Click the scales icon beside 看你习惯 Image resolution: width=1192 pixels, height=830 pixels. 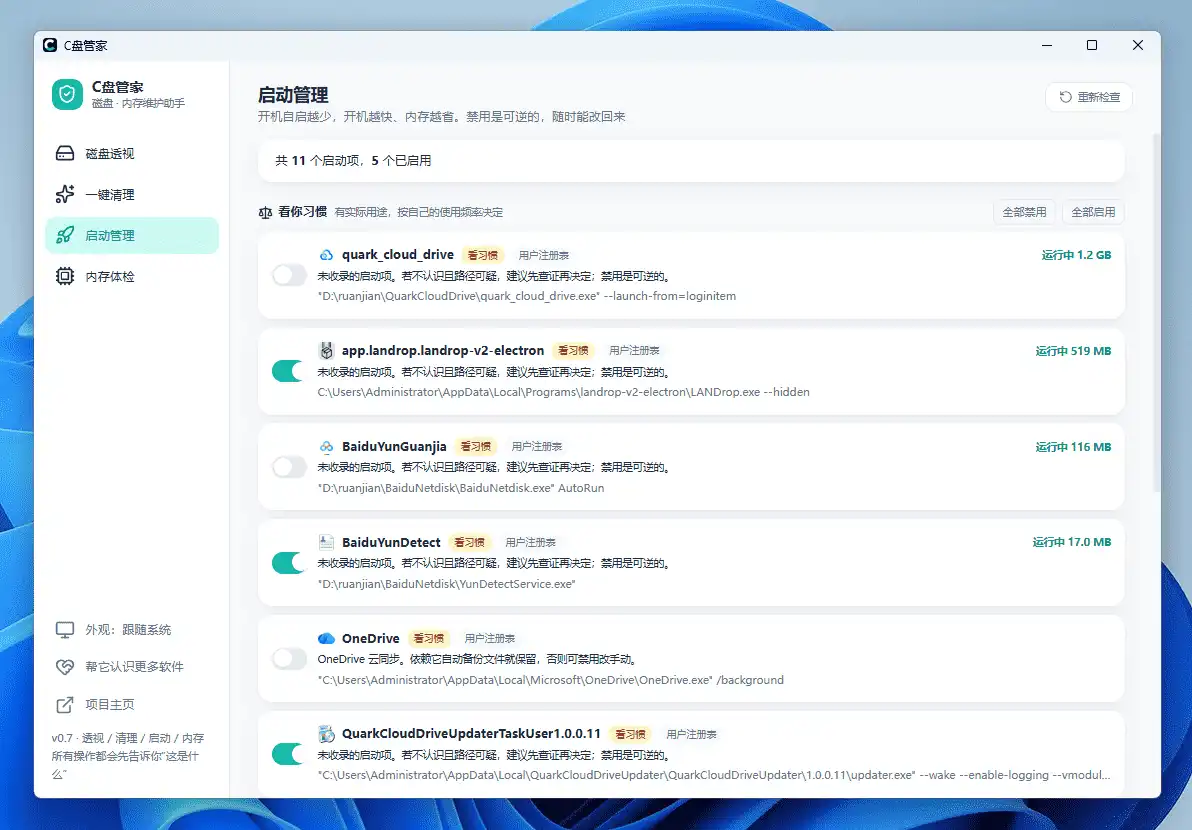pos(265,212)
